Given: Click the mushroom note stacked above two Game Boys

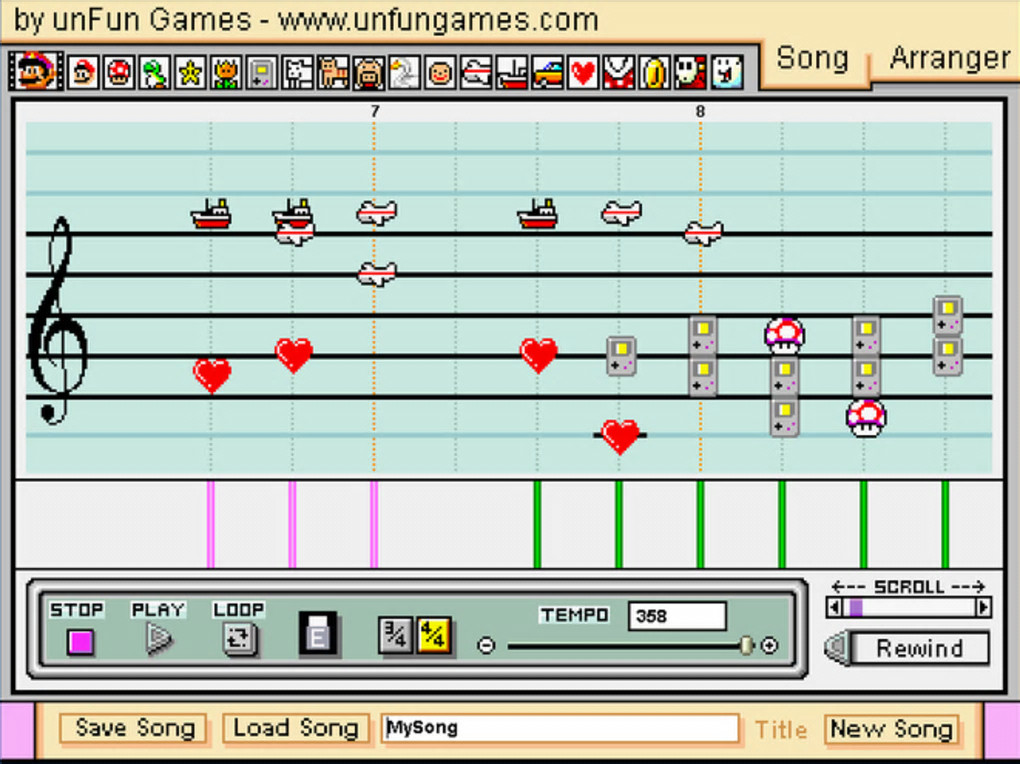Looking at the screenshot, I should click(x=785, y=335).
